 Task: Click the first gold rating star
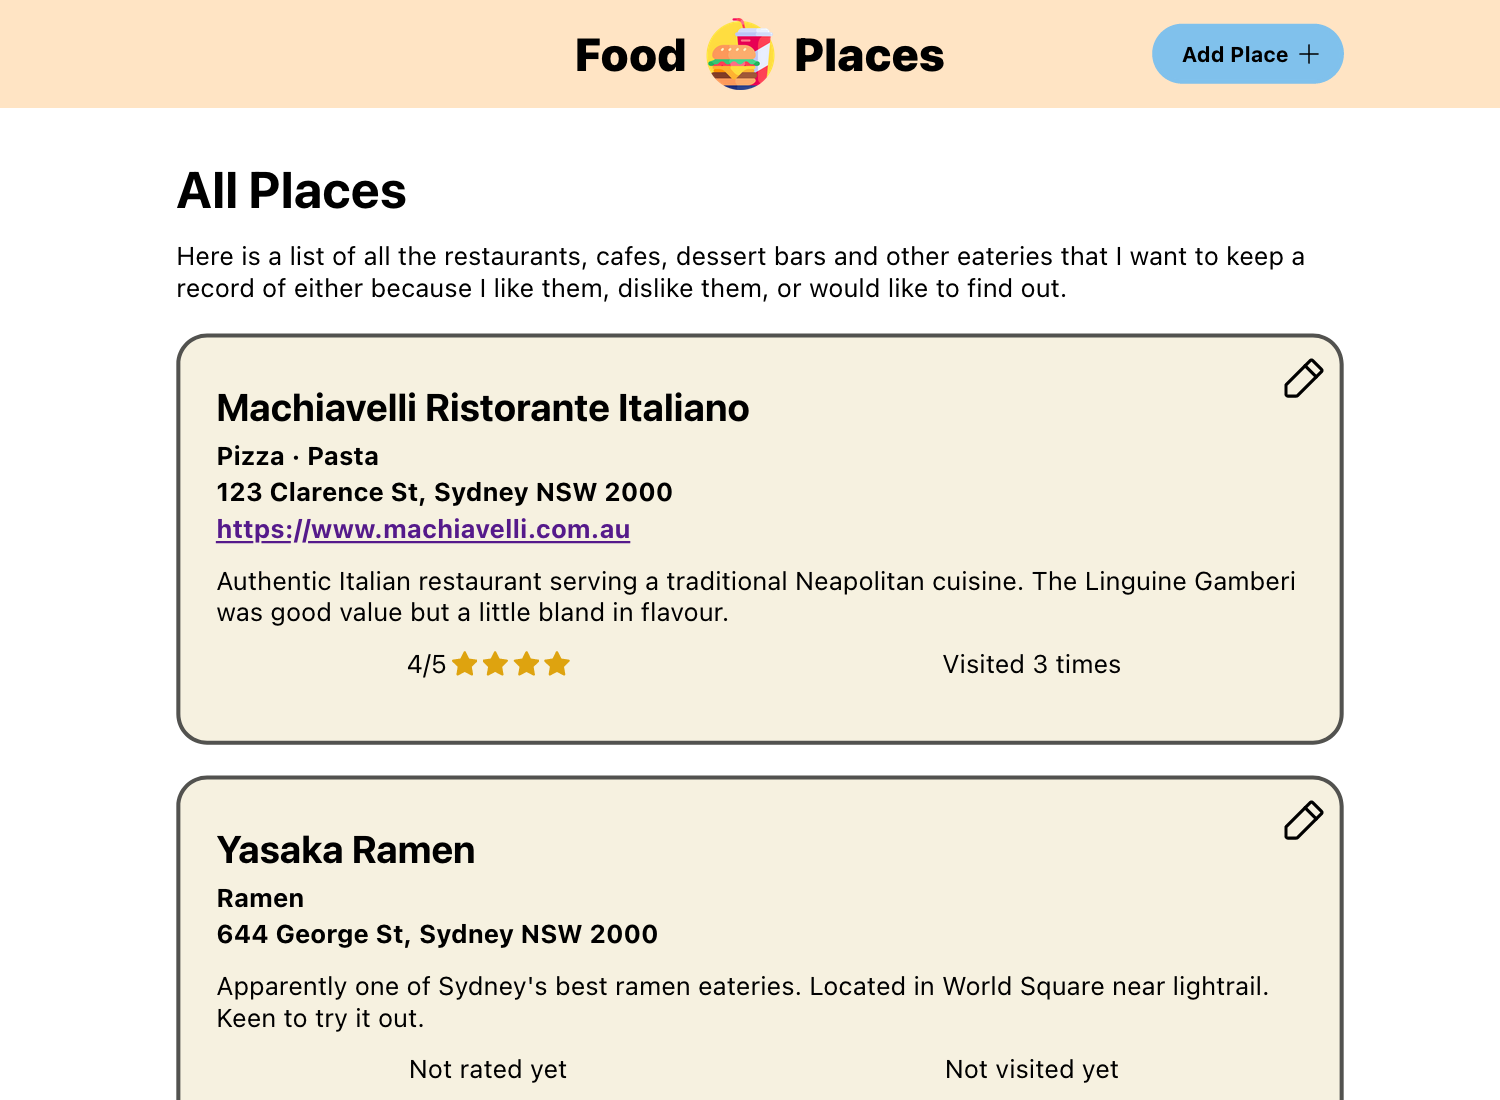click(465, 664)
